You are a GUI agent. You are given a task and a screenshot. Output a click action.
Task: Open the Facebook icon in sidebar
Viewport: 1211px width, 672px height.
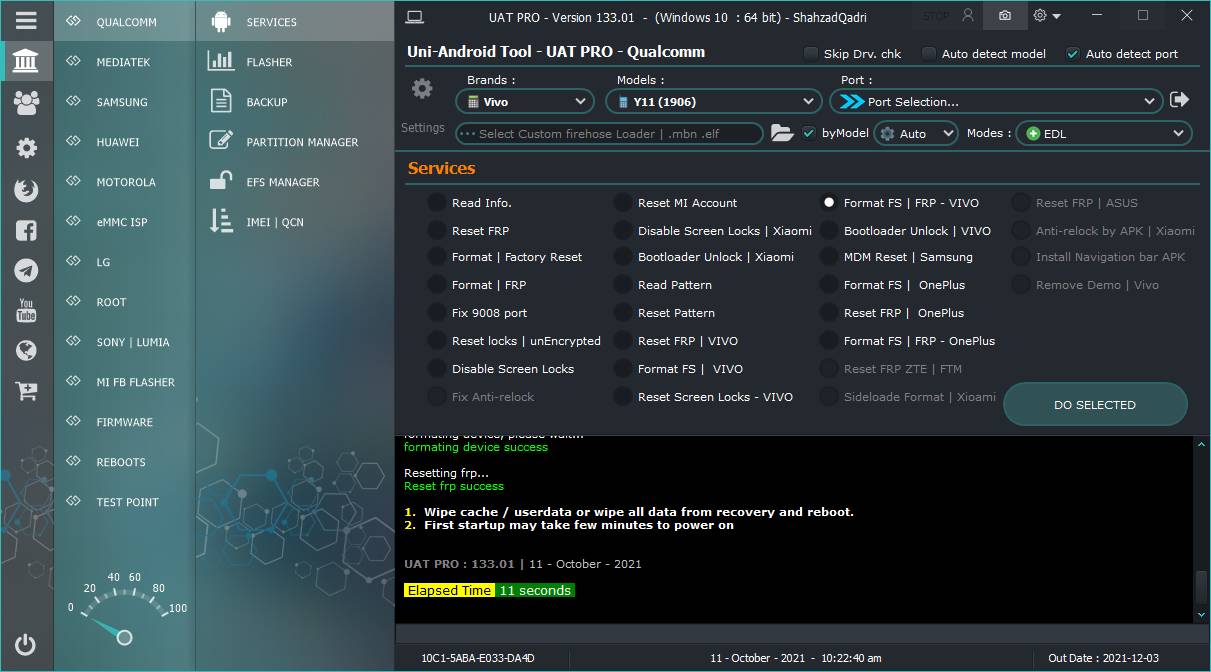pyautogui.click(x=26, y=231)
